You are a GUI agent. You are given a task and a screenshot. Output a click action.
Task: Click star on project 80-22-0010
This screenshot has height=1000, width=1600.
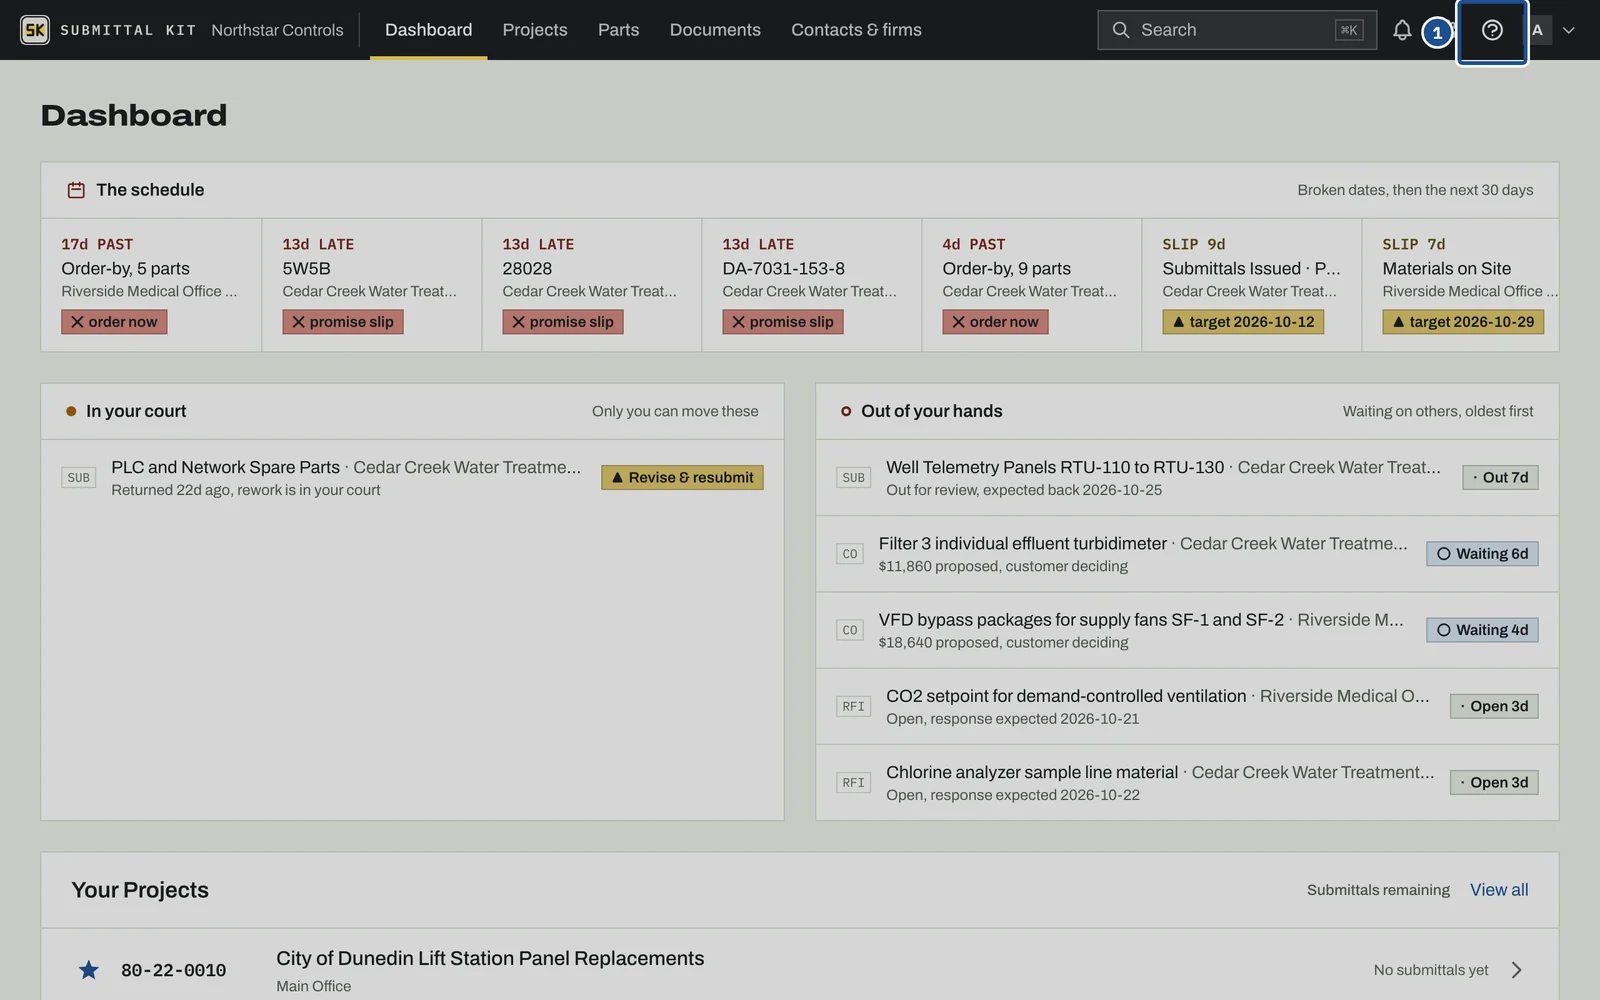click(x=89, y=970)
